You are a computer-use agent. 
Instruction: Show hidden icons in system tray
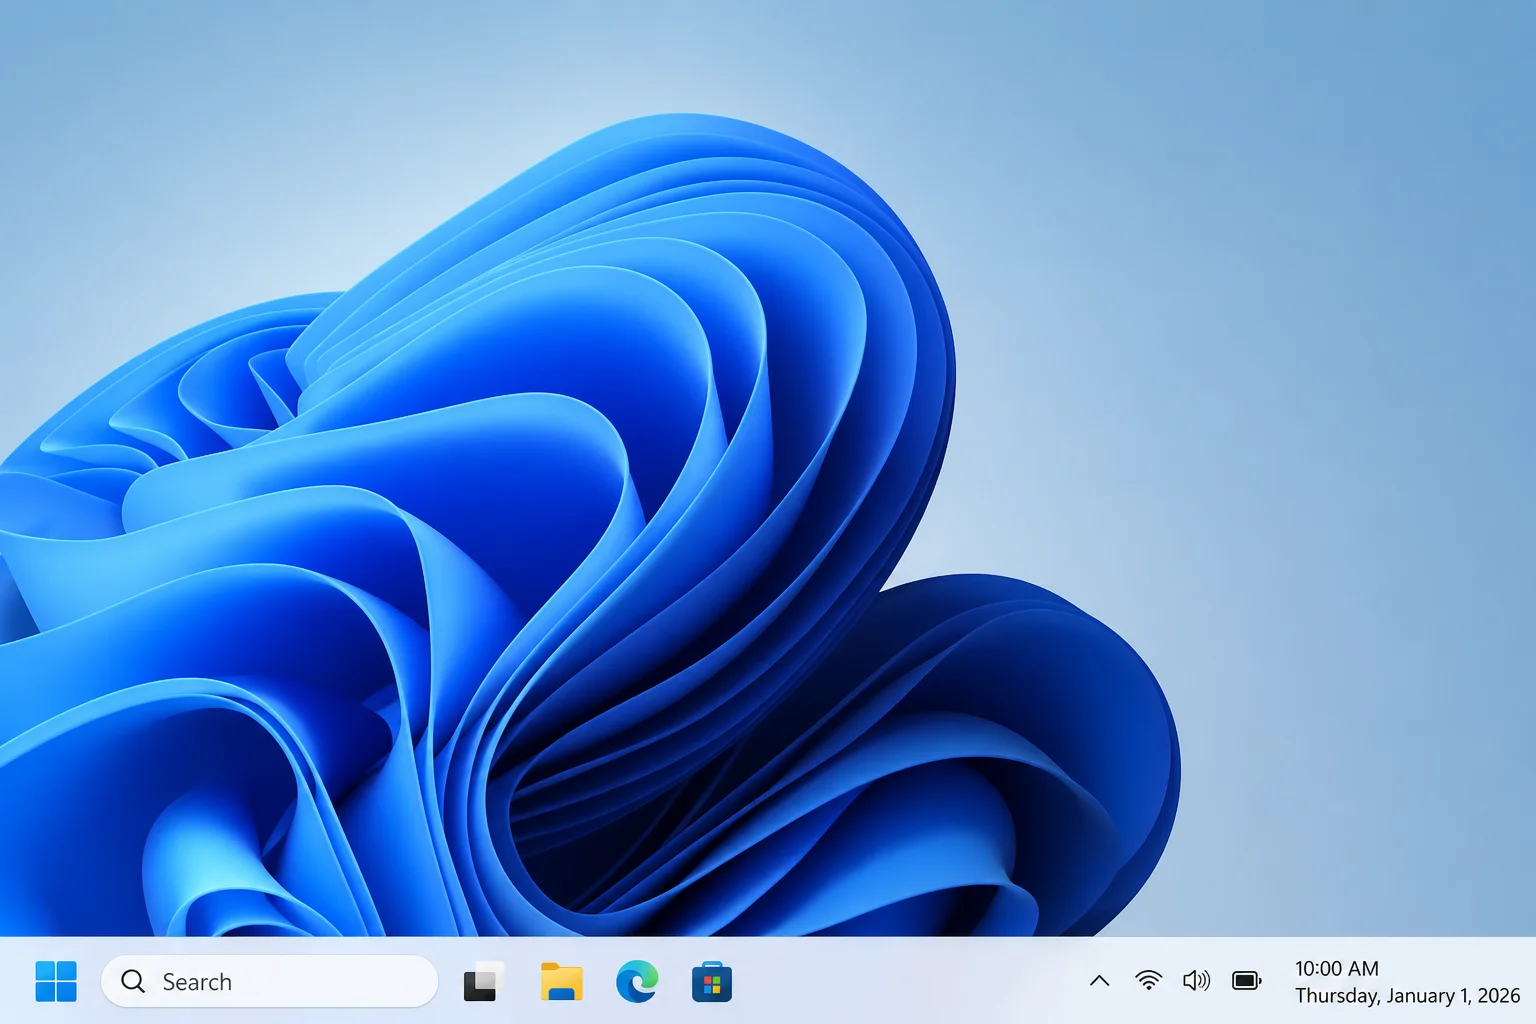[x=1099, y=981]
